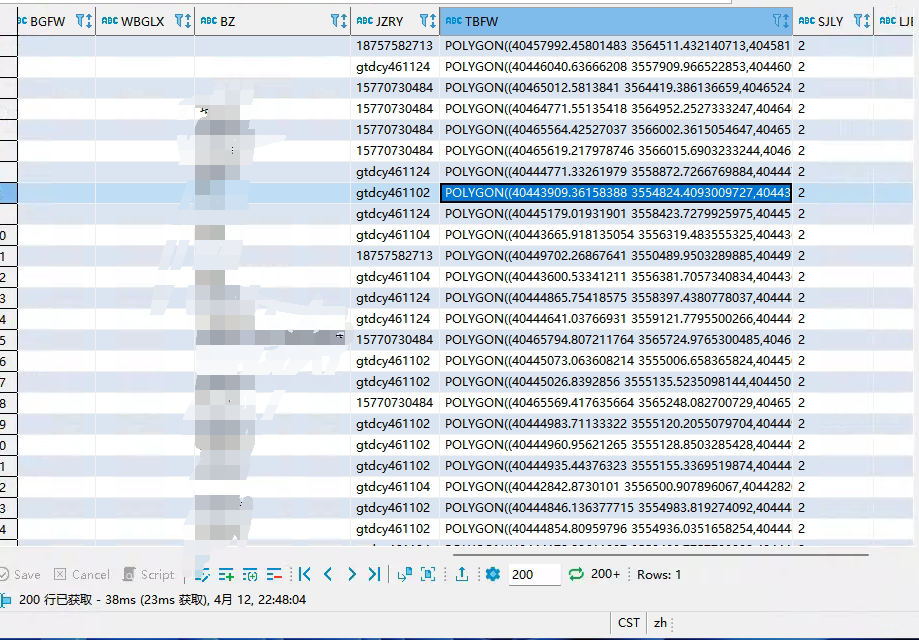Screen dimensions: 919x640
Task: Toggle record panel view icon
Action: (428, 574)
